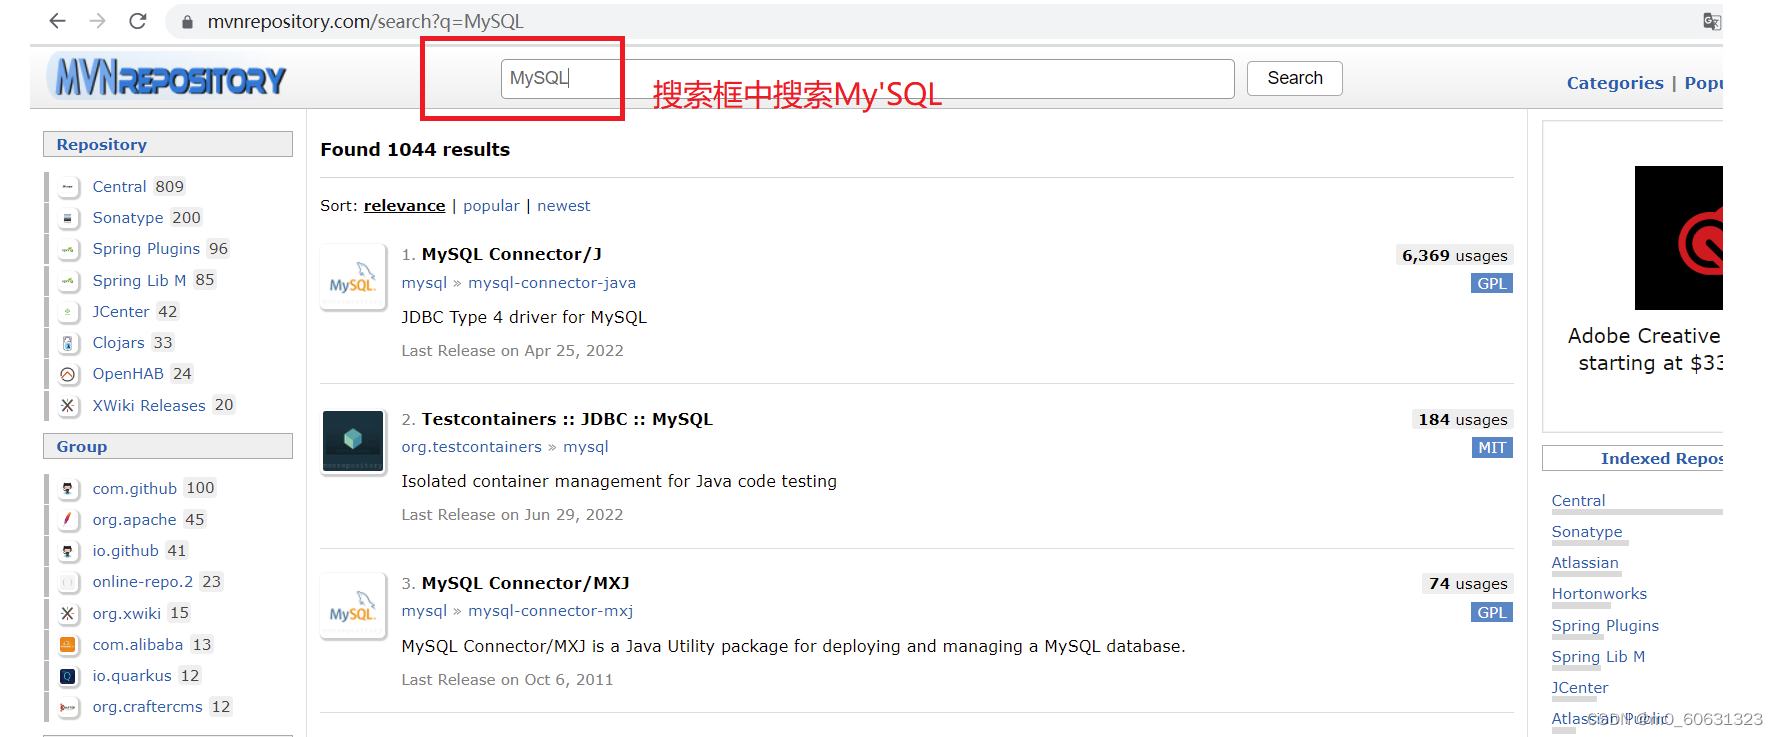1778x737 pixels.
Task: Click the translate page icon in address bar
Action: point(1712,21)
